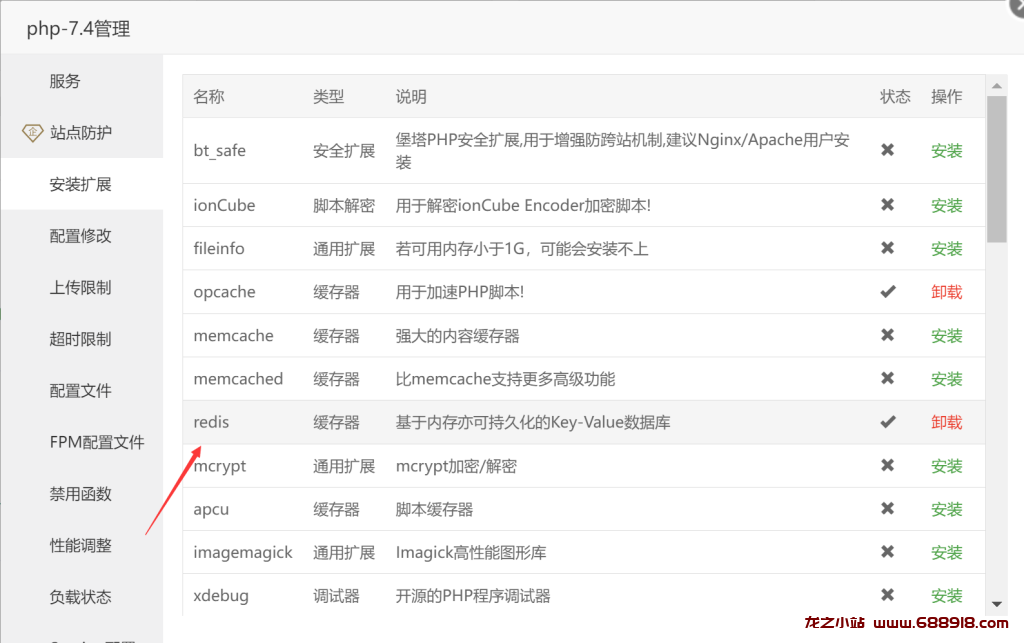Viewport: 1024px width, 643px height.
Task: Click the bt_safe extension name
Action: [219, 151]
